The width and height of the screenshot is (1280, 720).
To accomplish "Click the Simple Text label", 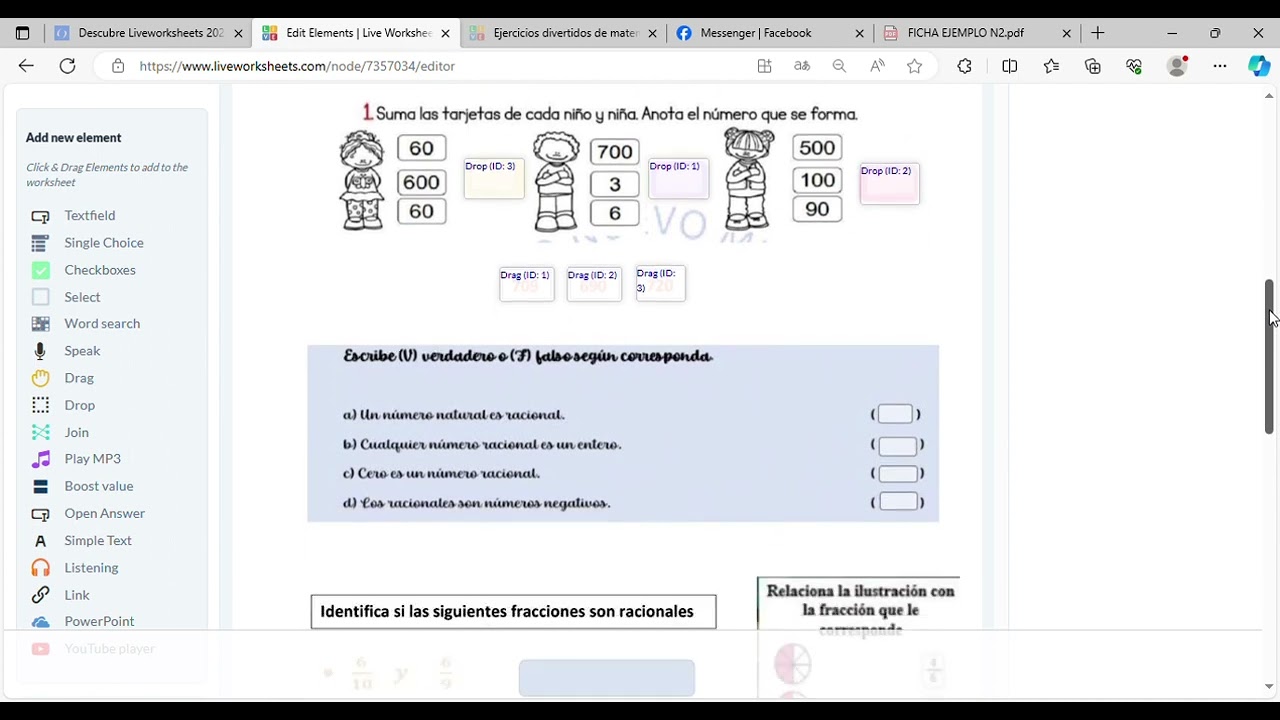I will (98, 541).
